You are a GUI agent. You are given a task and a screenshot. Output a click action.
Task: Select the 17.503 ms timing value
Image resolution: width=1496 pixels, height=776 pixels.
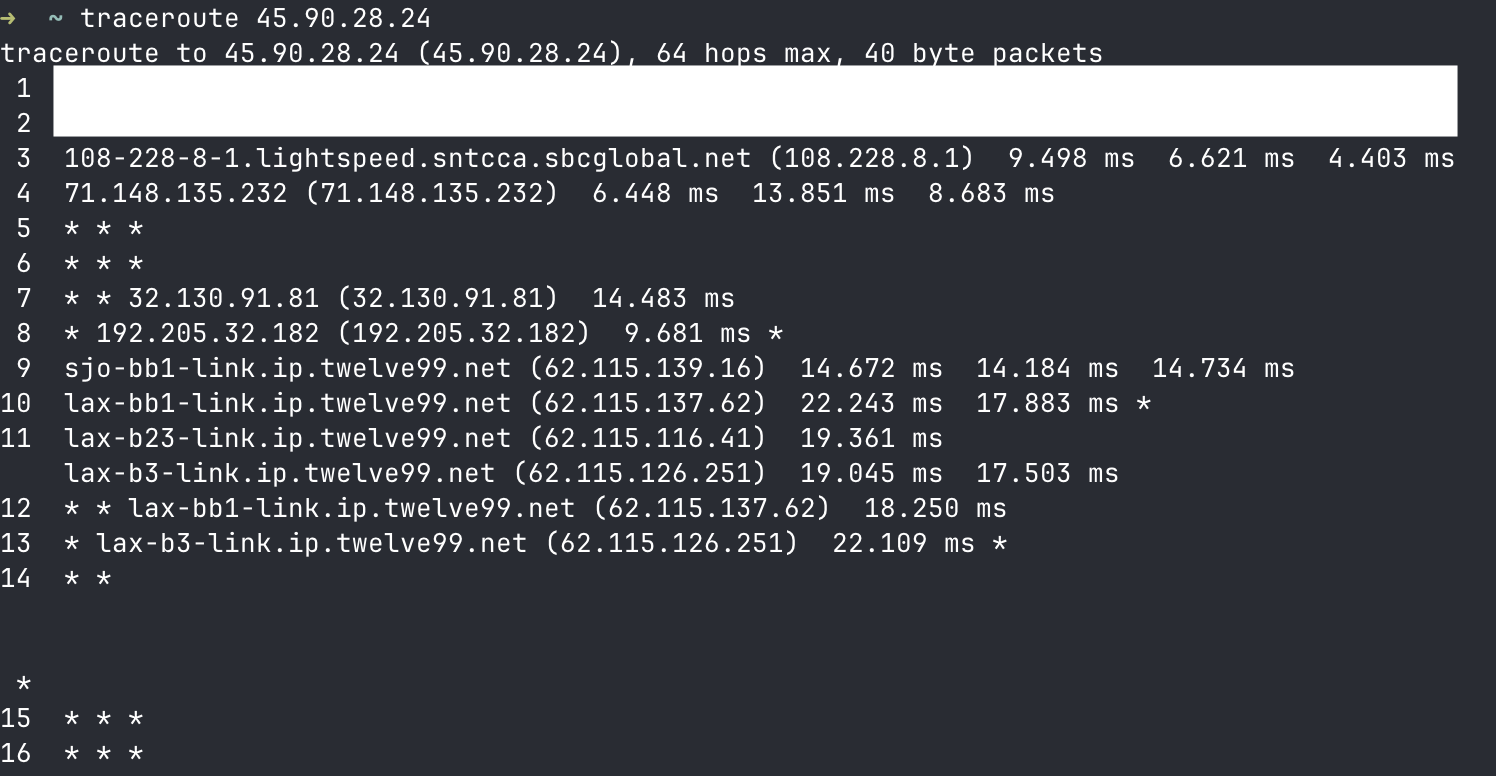coord(1046,473)
